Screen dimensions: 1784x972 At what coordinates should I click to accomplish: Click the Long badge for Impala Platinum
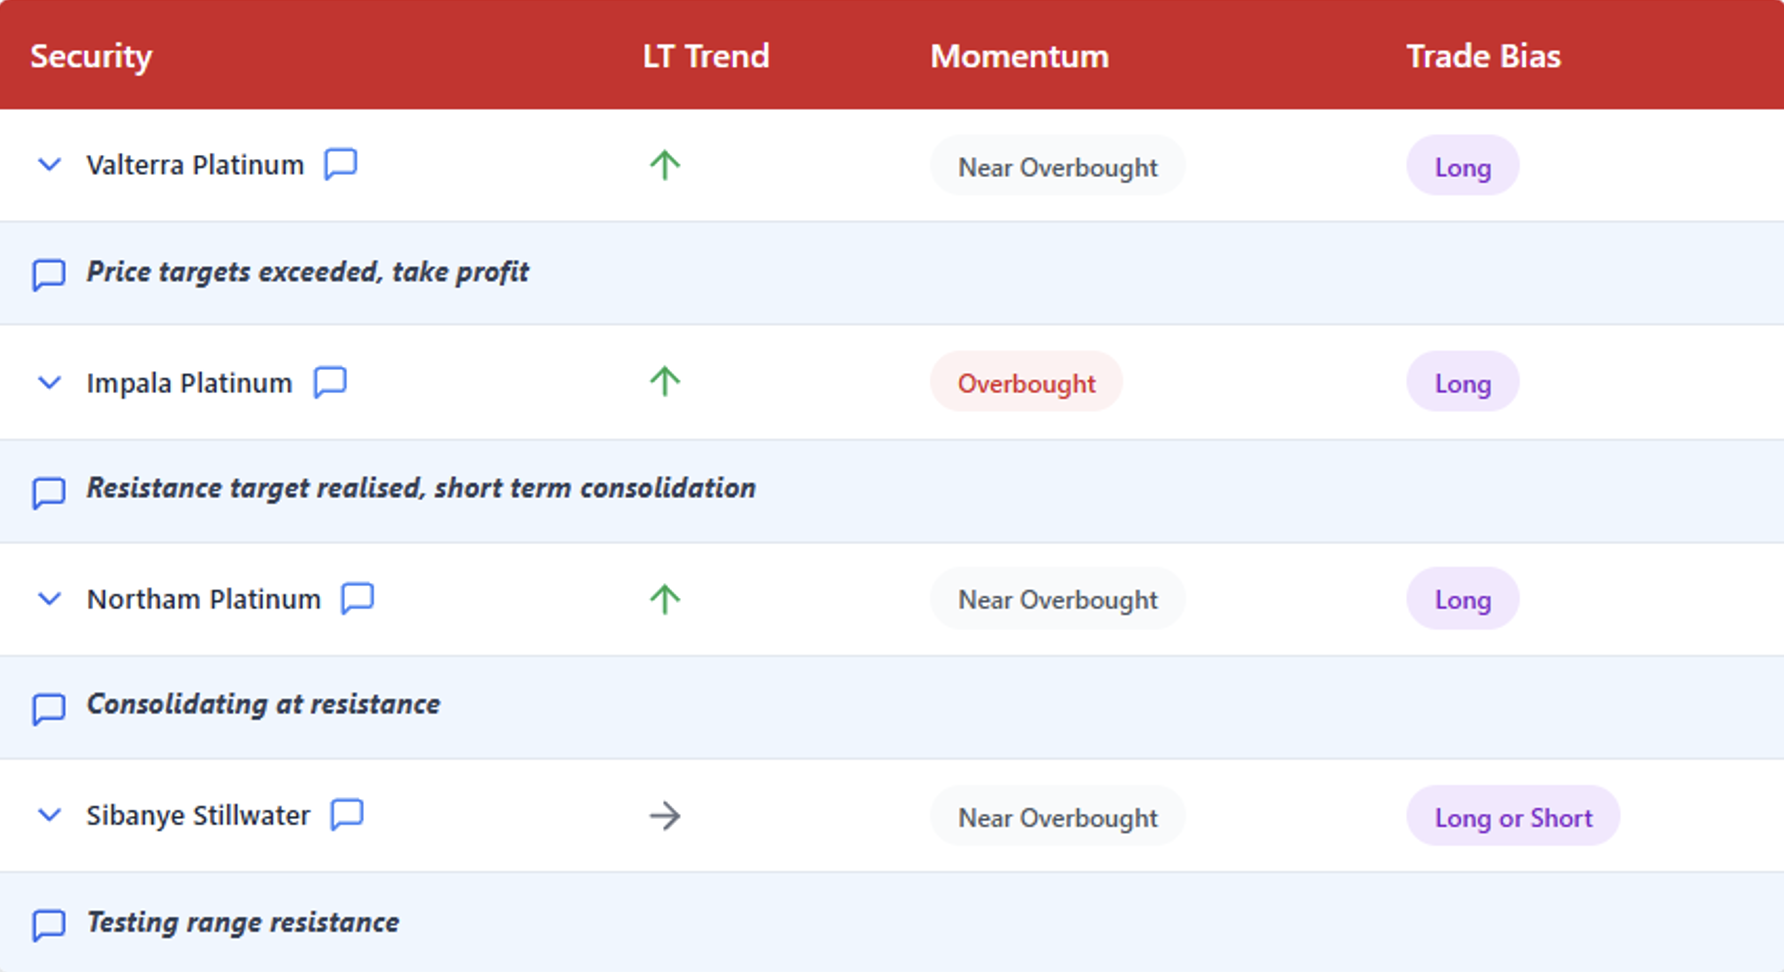[x=1463, y=382]
